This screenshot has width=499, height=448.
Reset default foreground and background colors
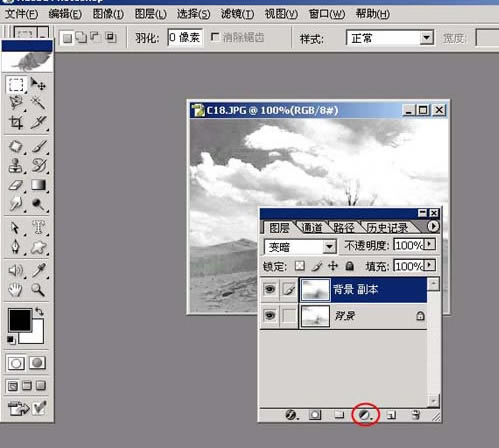coord(10,340)
